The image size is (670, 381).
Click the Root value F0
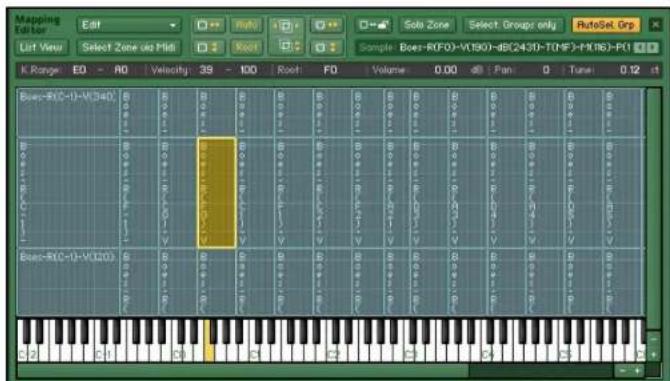click(x=330, y=70)
